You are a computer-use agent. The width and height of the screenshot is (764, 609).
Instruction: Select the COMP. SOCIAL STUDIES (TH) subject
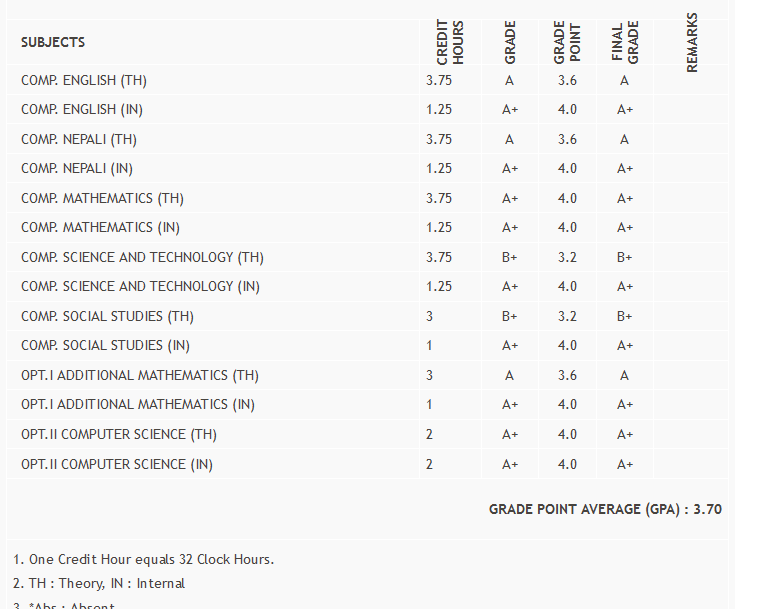point(107,316)
